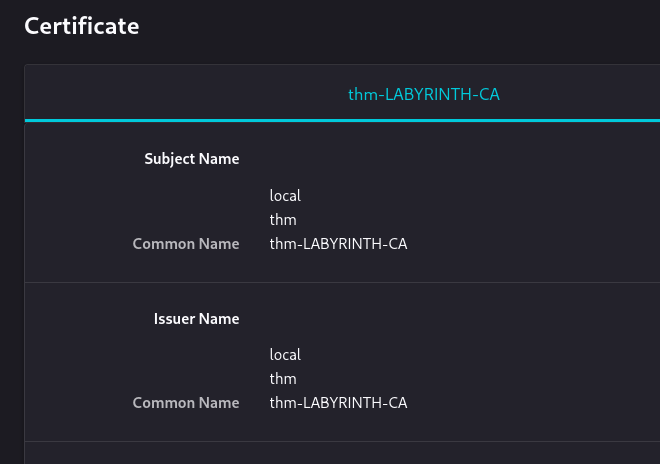The width and height of the screenshot is (660, 464).
Task: Click the Certificate page heading
Action: [x=82, y=26]
